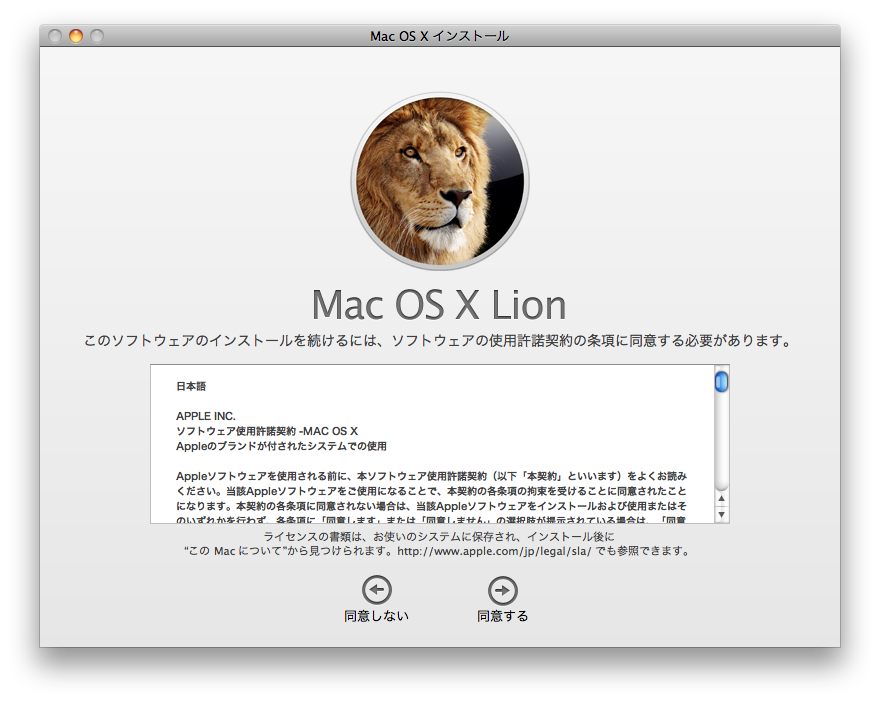Click the Appleのブランドが付されたシステムでの使用 line
880x702 pixels.
point(281,446)
